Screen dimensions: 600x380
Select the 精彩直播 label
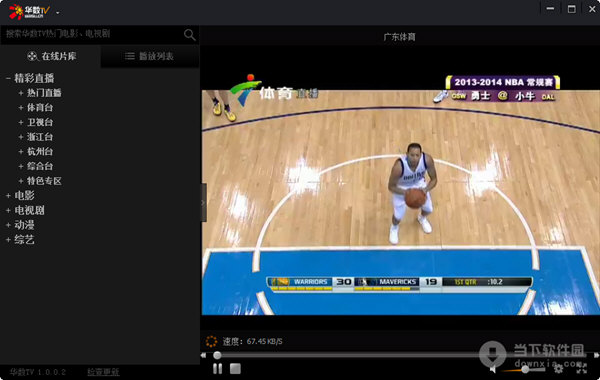click(x=34, y=78)
